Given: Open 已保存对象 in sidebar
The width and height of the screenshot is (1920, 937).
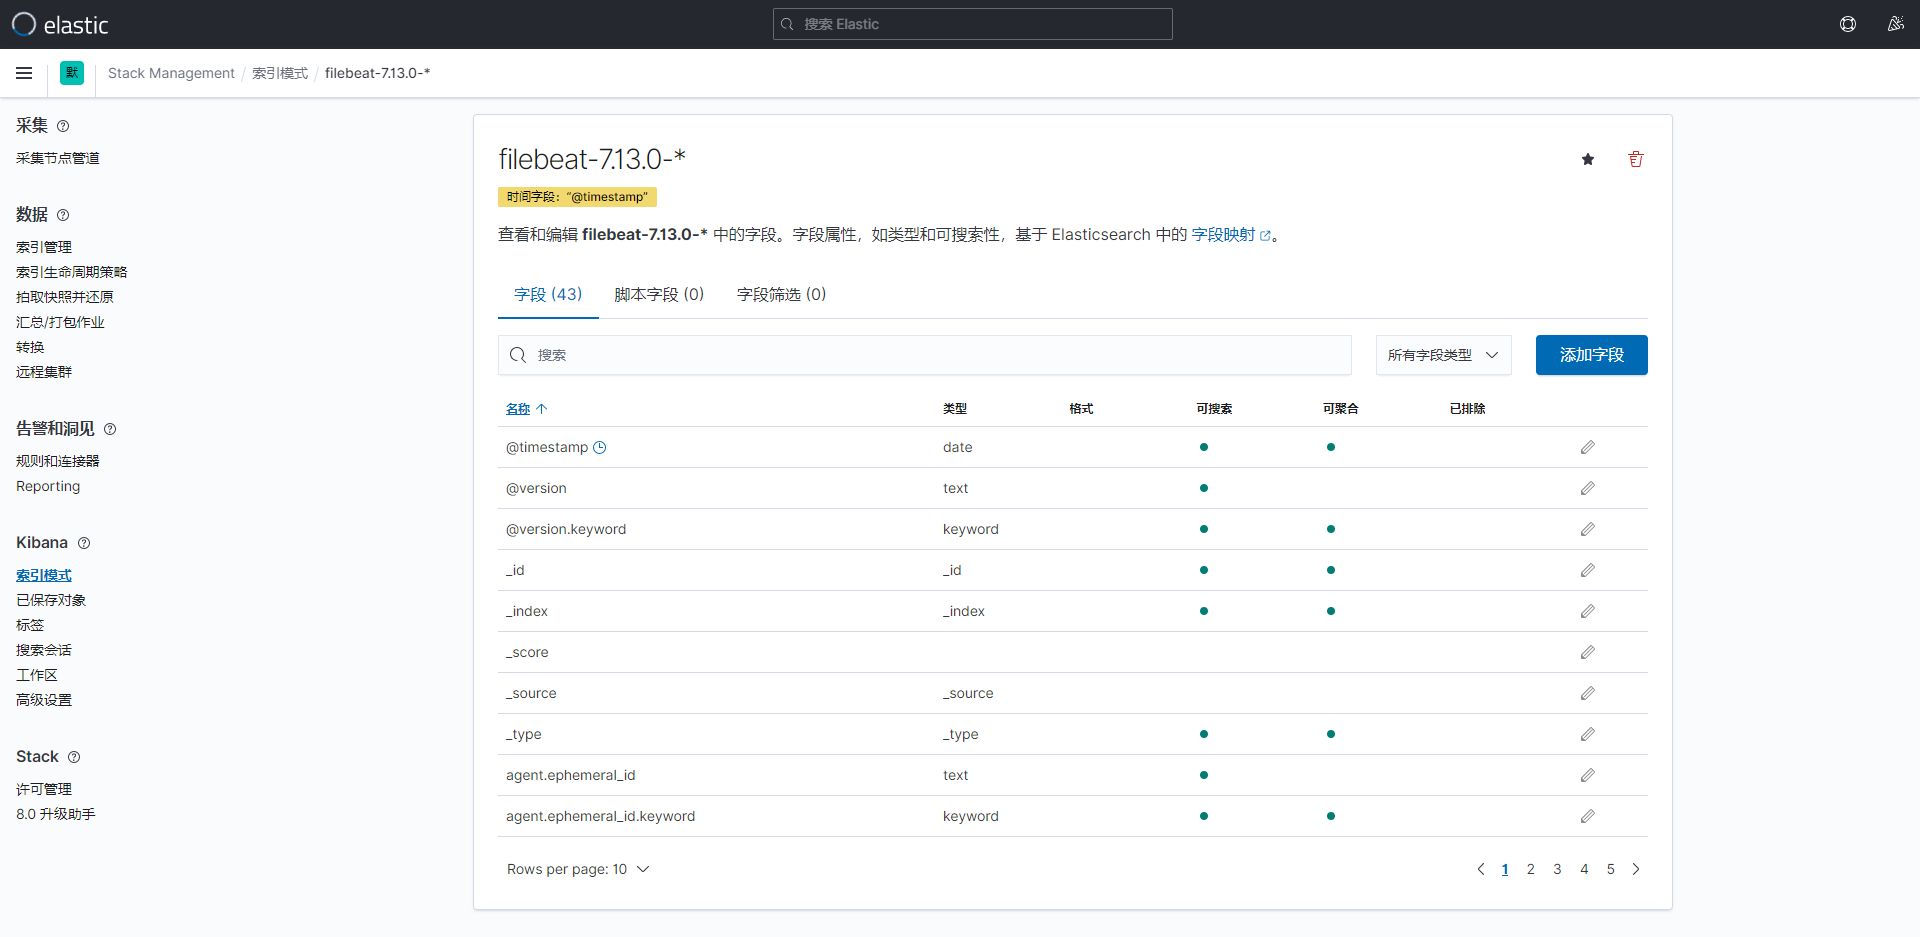Looking at the screenshot, I should pyautogui.click(x=51, y=600).
